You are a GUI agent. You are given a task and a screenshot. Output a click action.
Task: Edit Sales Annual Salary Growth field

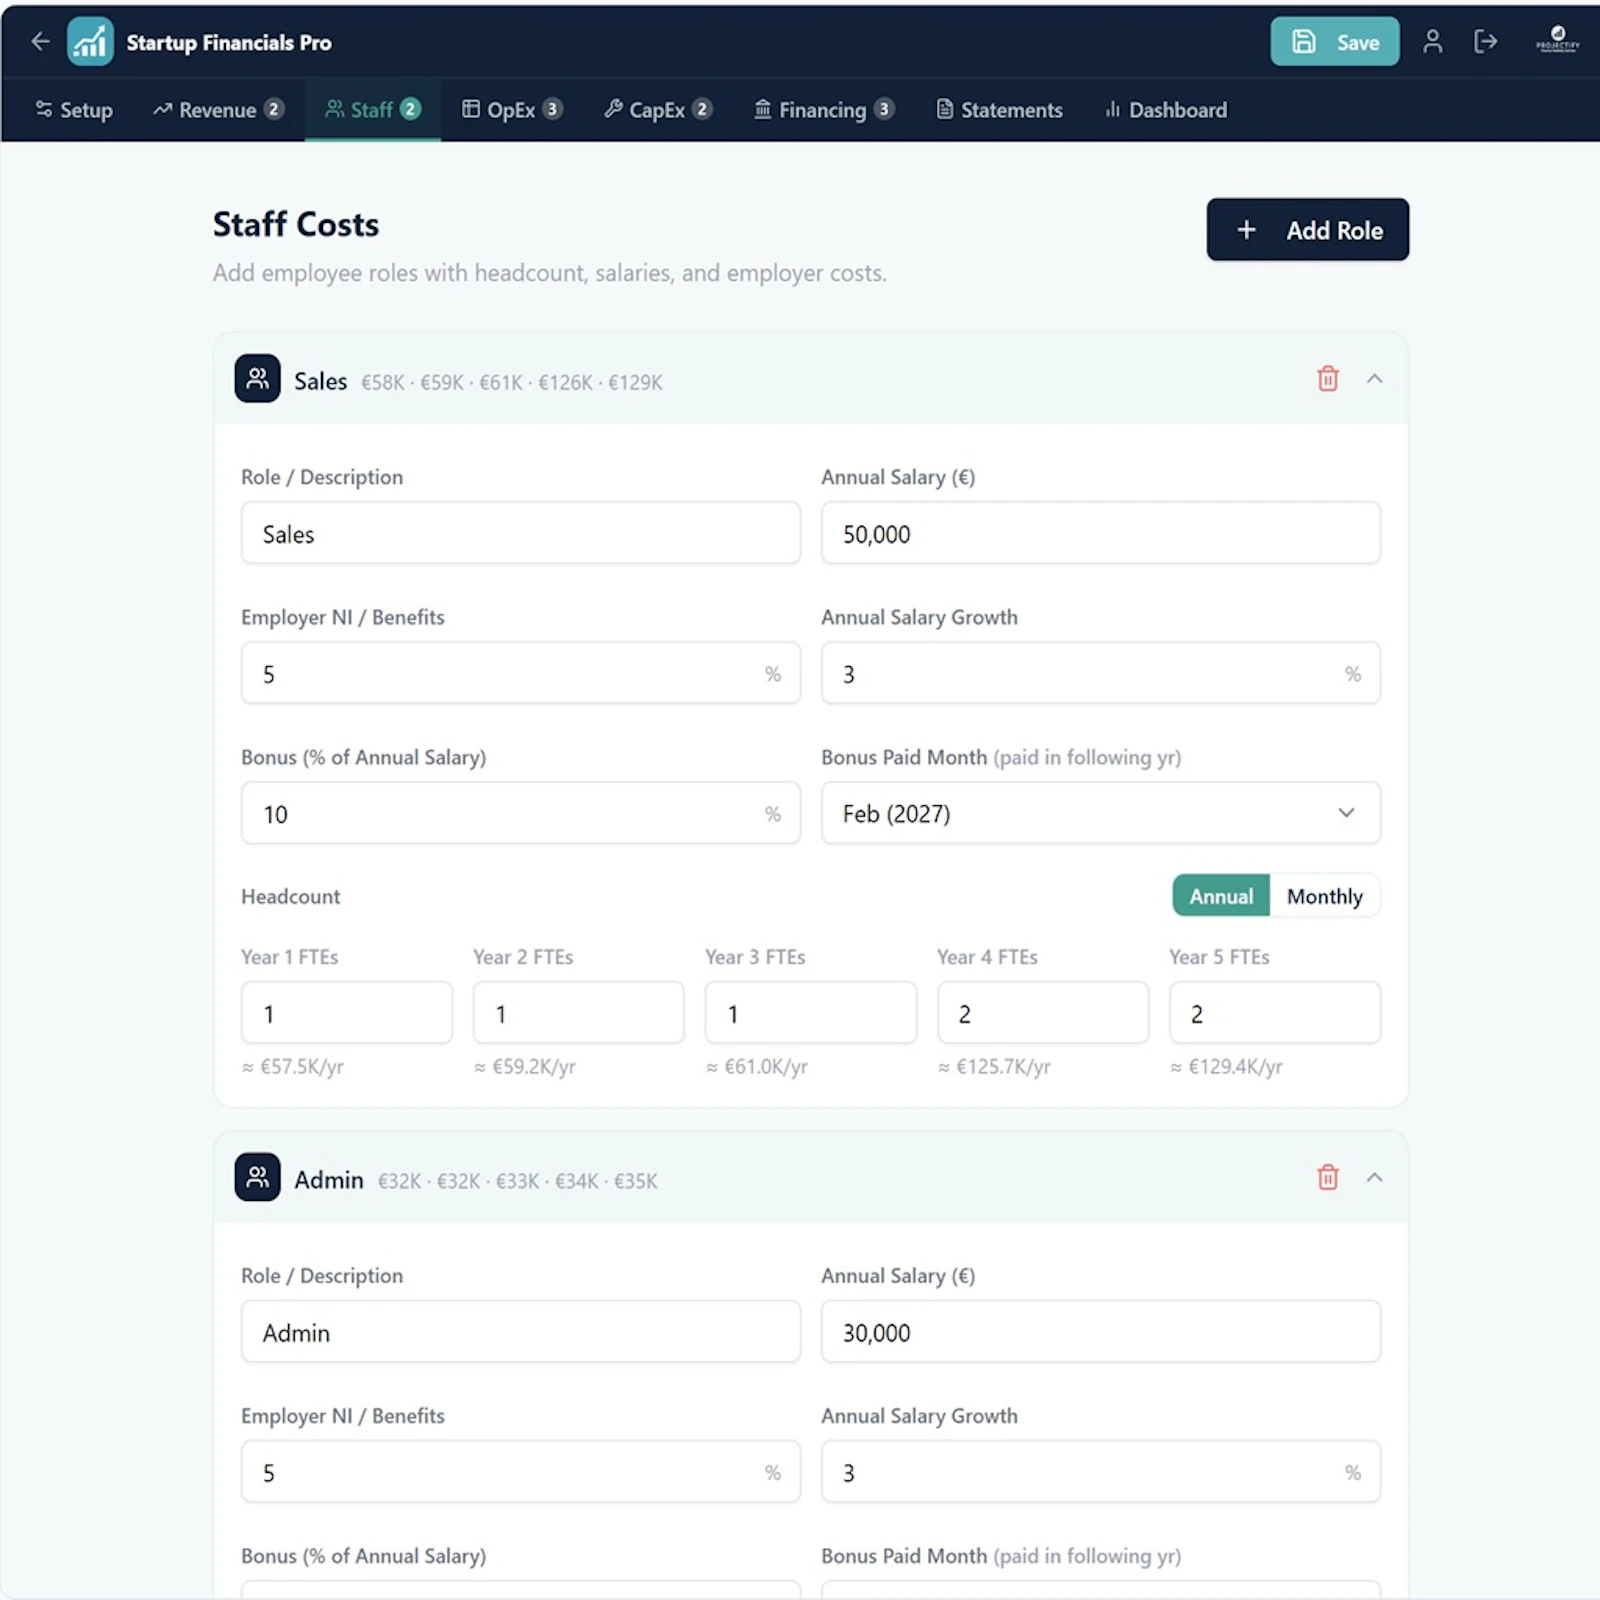[1100, 673]
